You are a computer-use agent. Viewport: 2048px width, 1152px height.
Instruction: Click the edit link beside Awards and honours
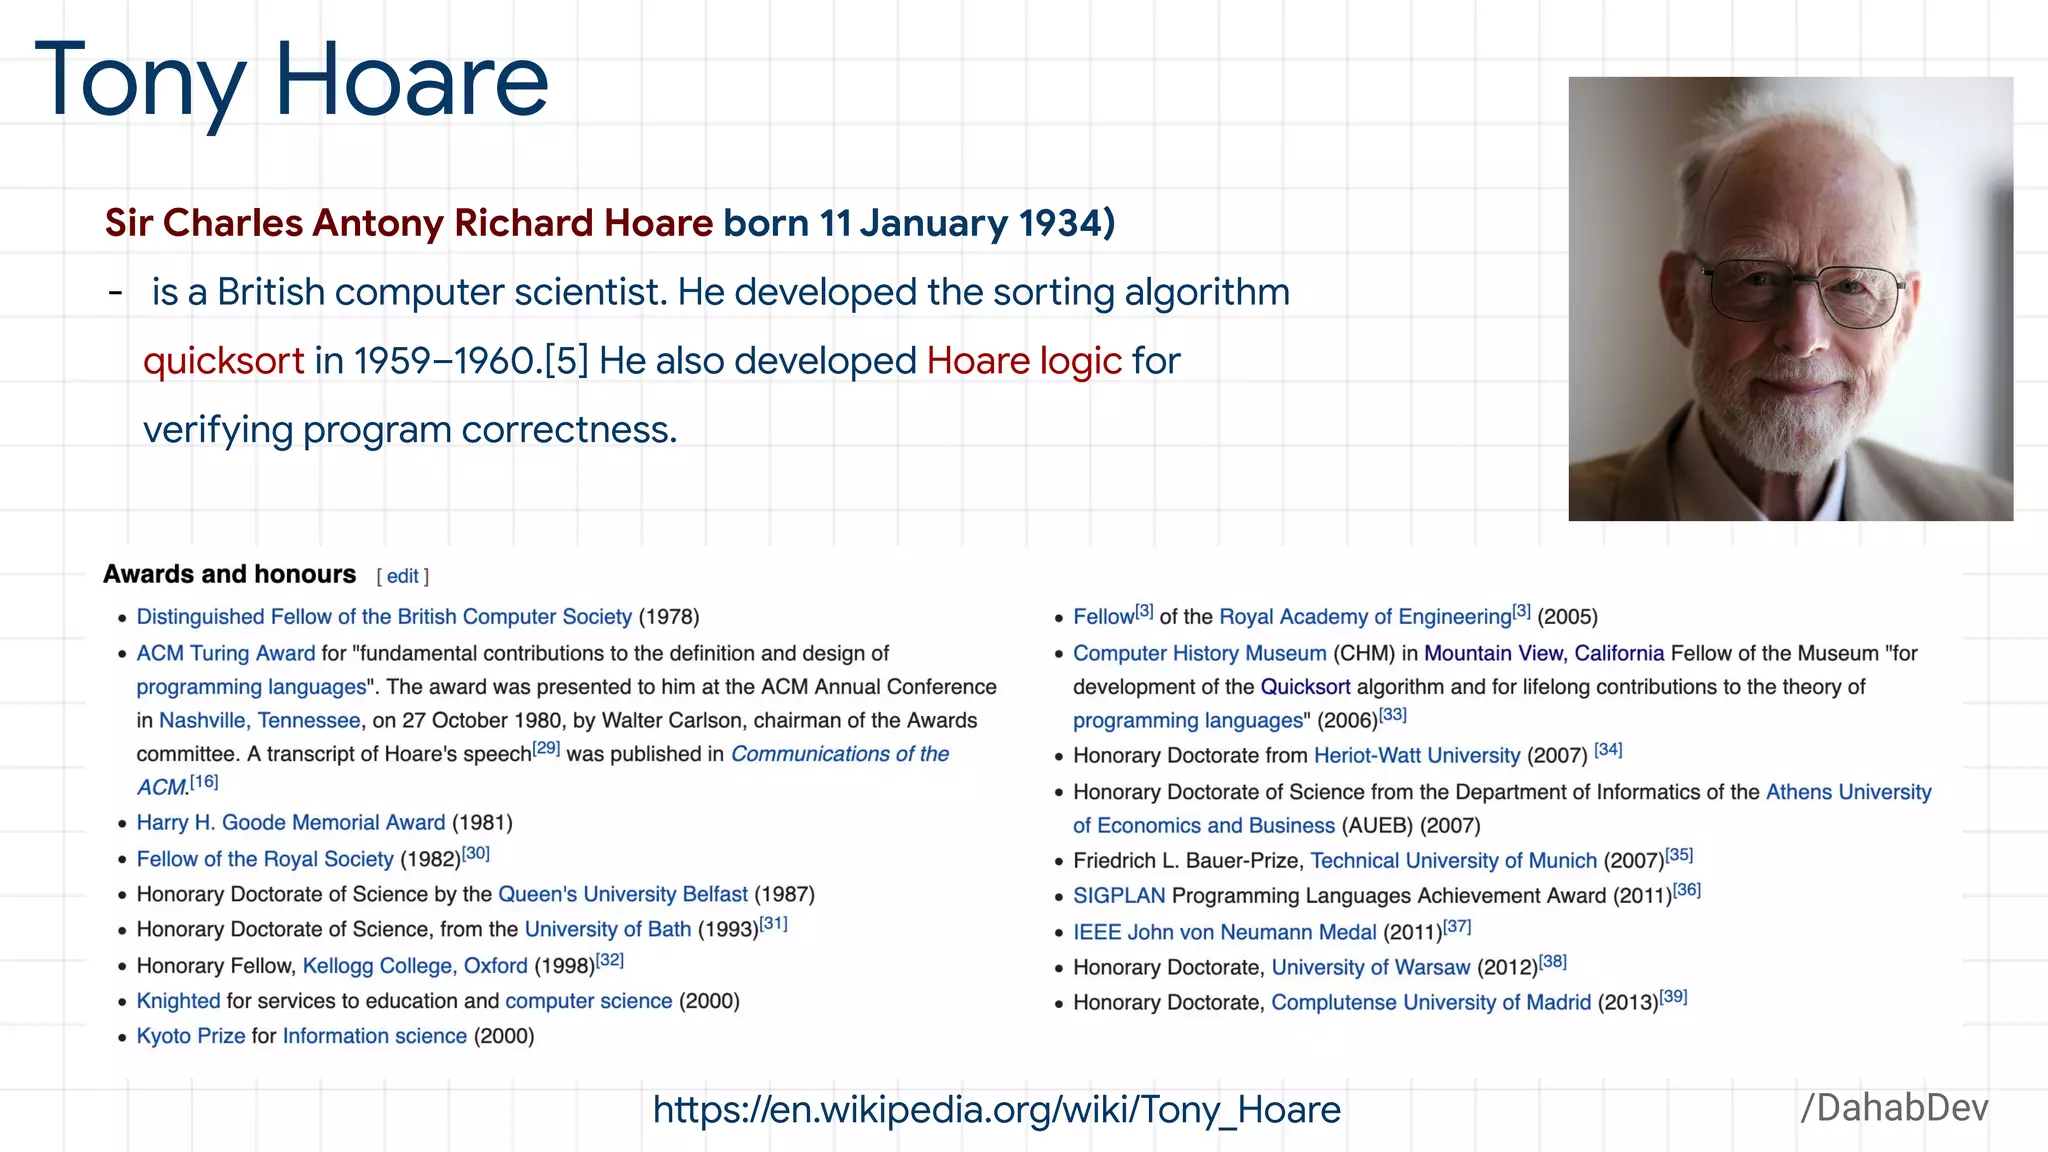click(402, 576)
